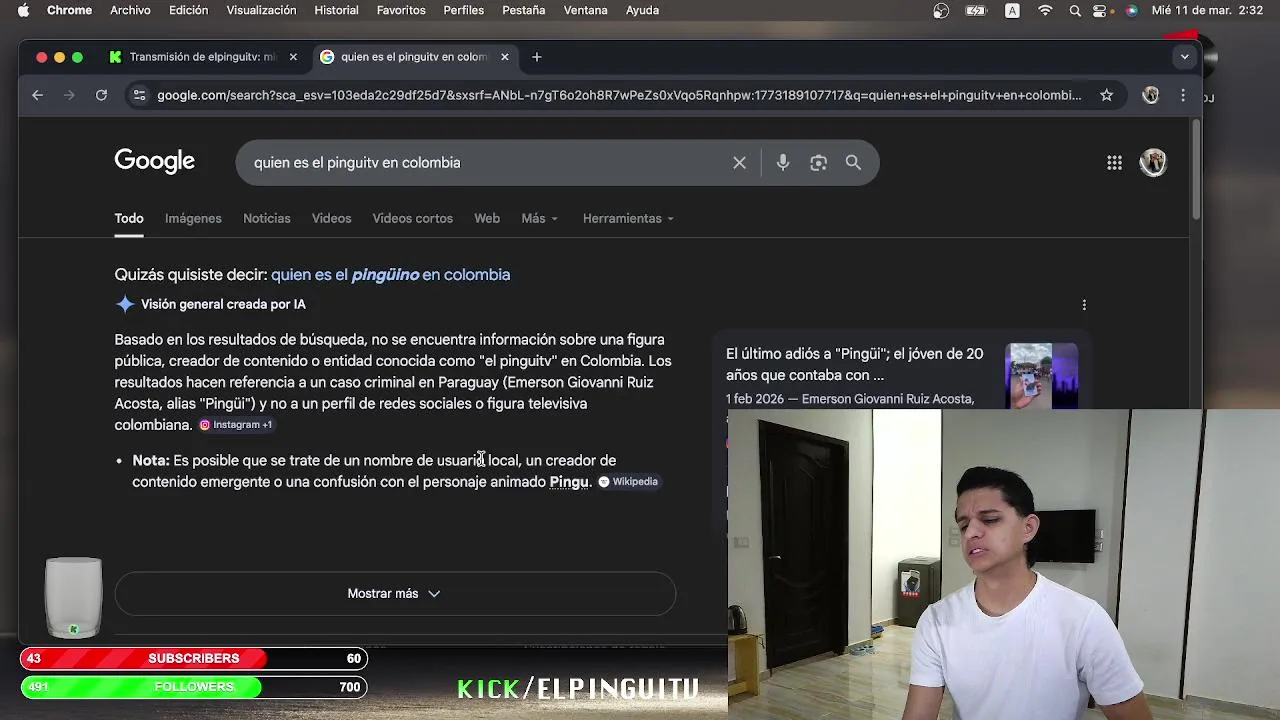Click Visión general creada por IA label

(x=223, y=304)
